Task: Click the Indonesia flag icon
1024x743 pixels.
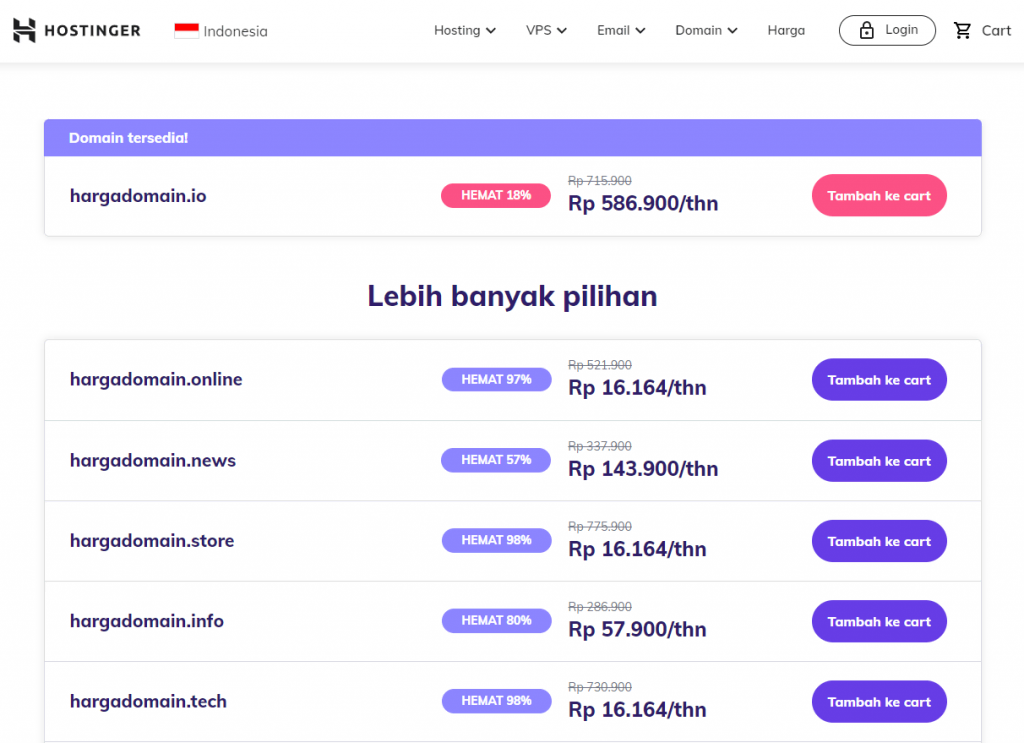Action: (186, 31)
